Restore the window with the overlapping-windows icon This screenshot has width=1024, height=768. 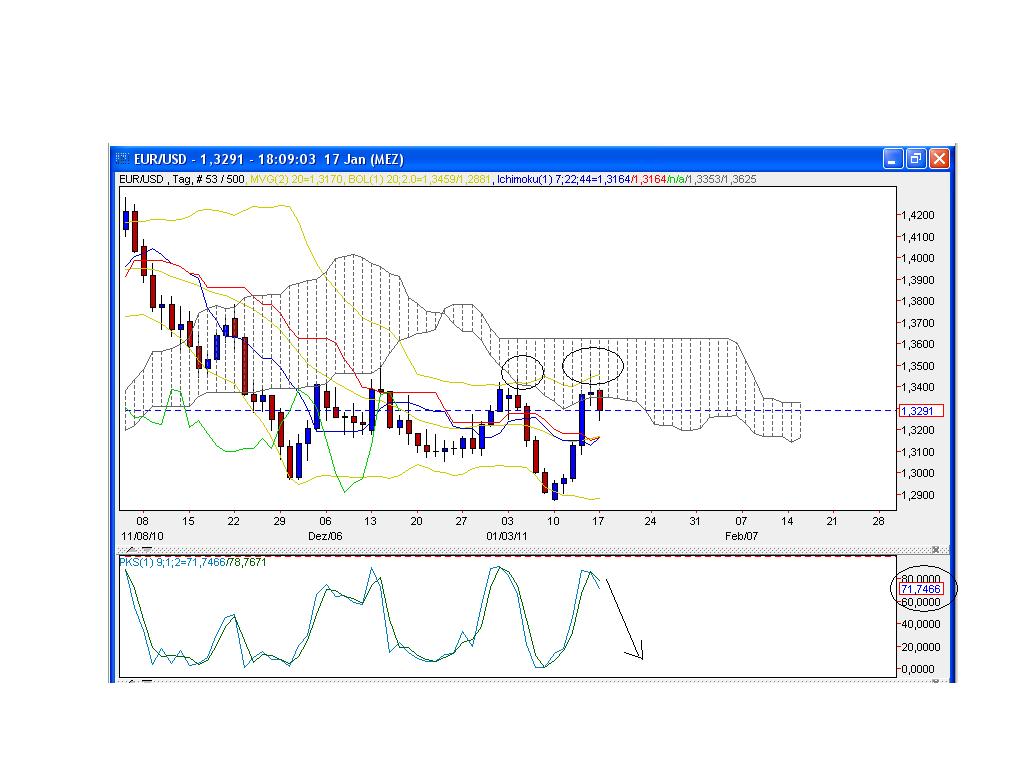[x=915, y=158]
